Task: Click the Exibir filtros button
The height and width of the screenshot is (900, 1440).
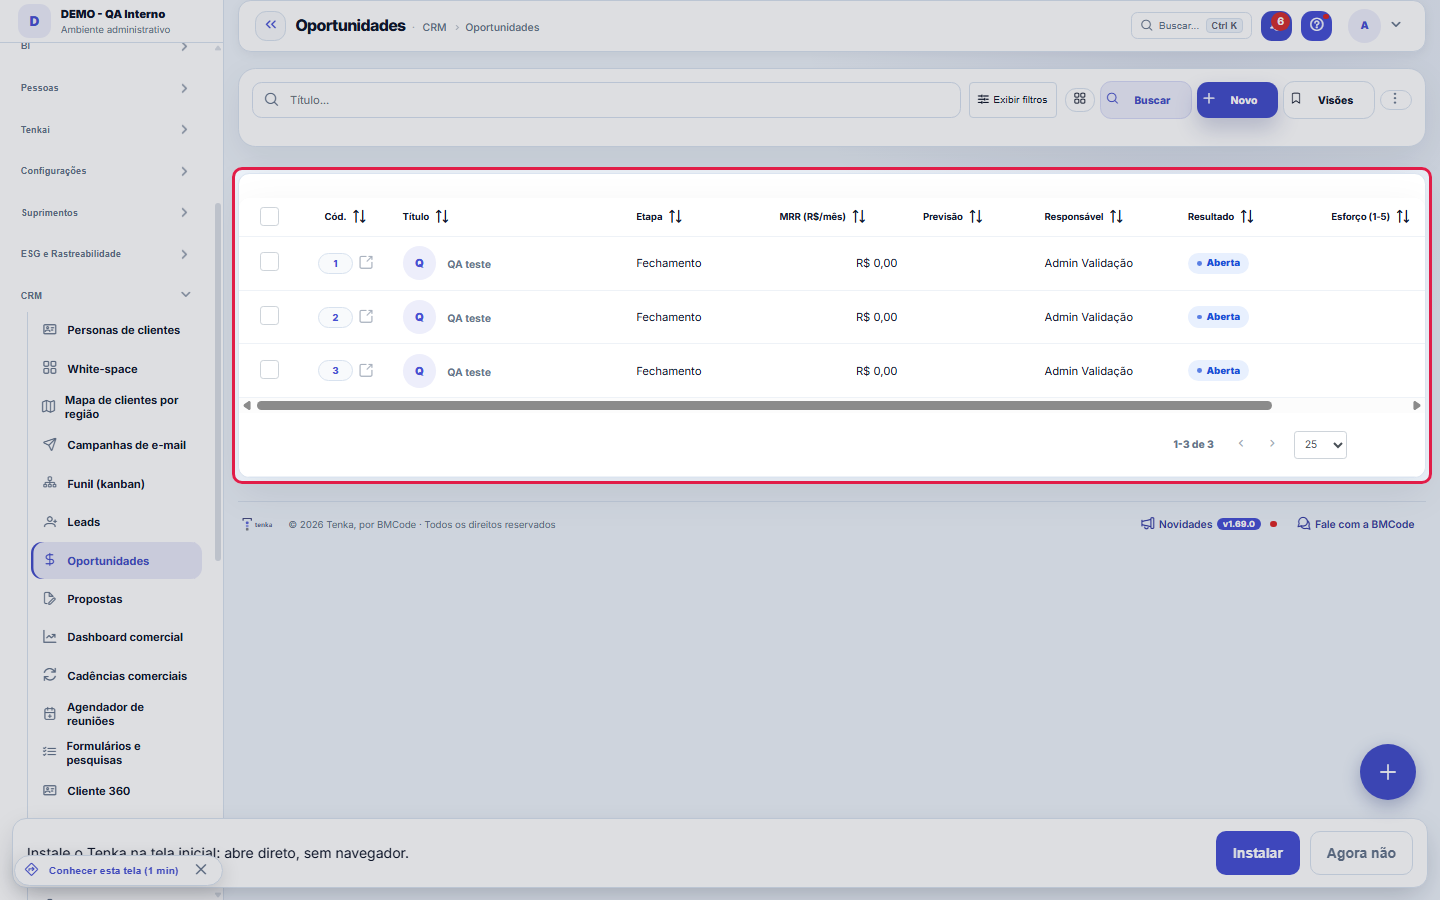Action: click(x=1013, y=100)
